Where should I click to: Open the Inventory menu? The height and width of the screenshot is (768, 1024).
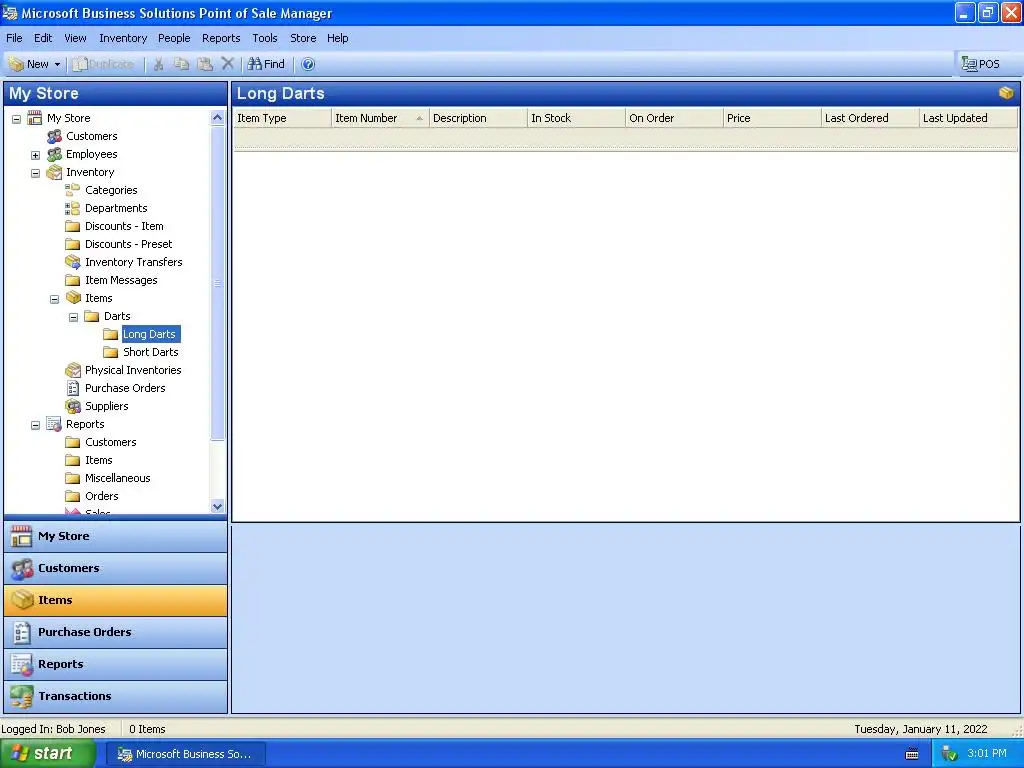tap(123, 38)
